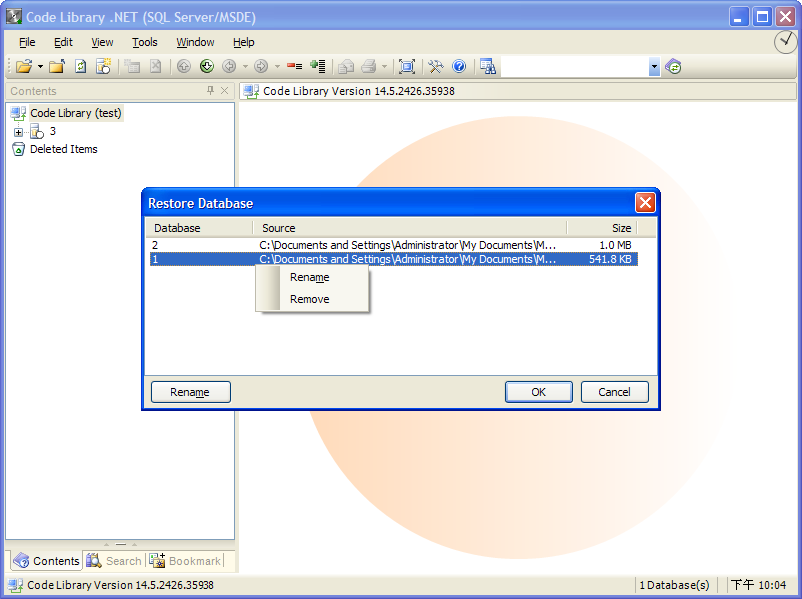The width and height of the screenshot is (802, 599).
Task: Open the back history dropdown arrow
Action: coord(245,66)
